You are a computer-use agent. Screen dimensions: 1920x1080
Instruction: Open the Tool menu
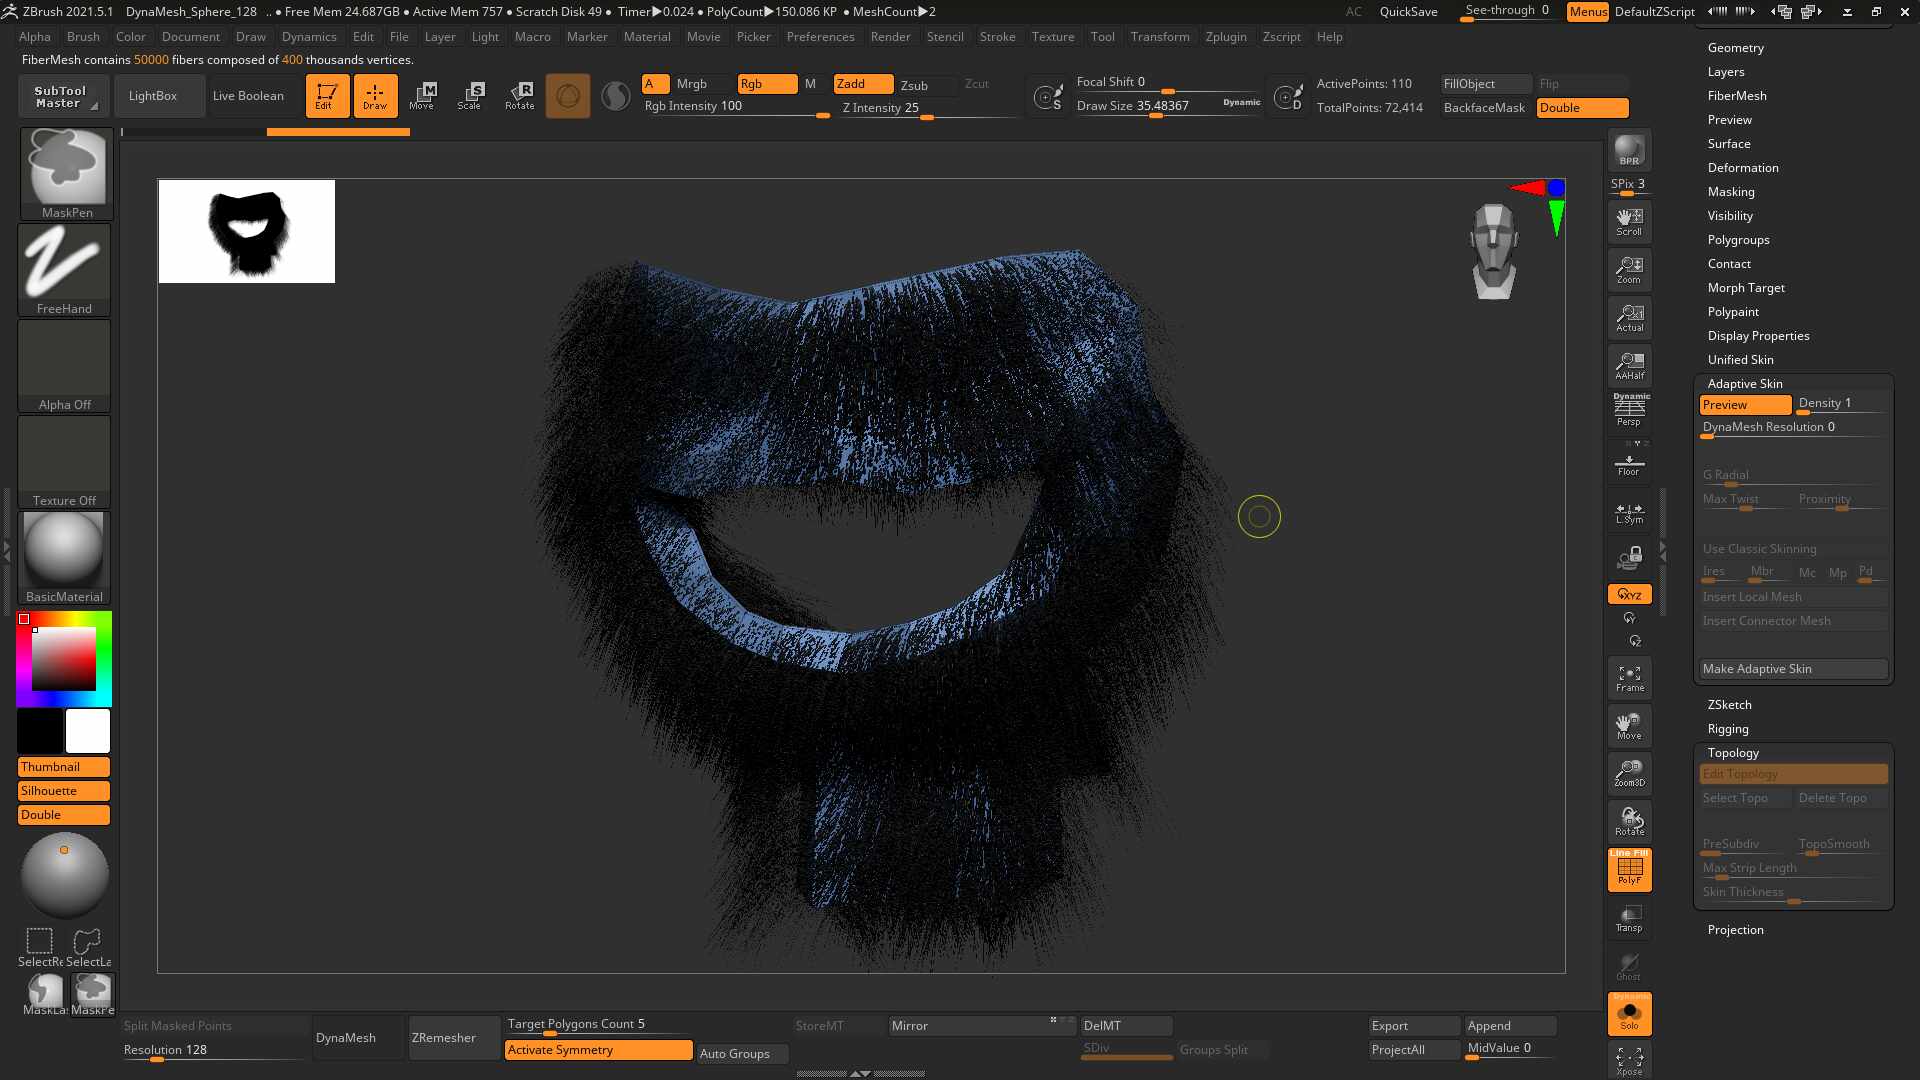pyautogui.click(x=1102, y=37)
